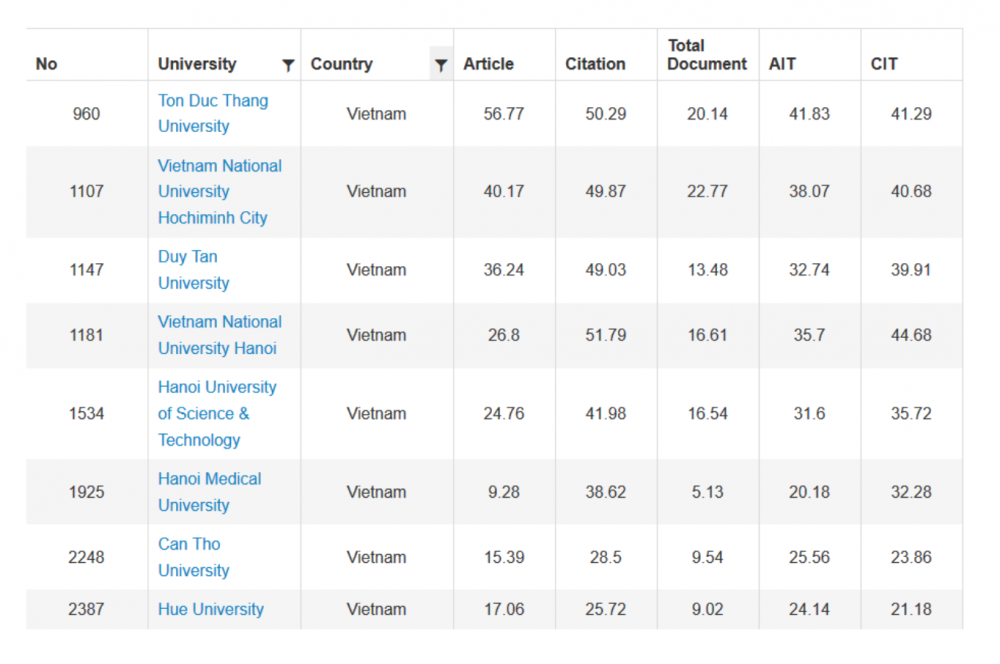The image size is (1000, 664).
Task: Open the Ton Duc Thang University link
Action: 213,114
